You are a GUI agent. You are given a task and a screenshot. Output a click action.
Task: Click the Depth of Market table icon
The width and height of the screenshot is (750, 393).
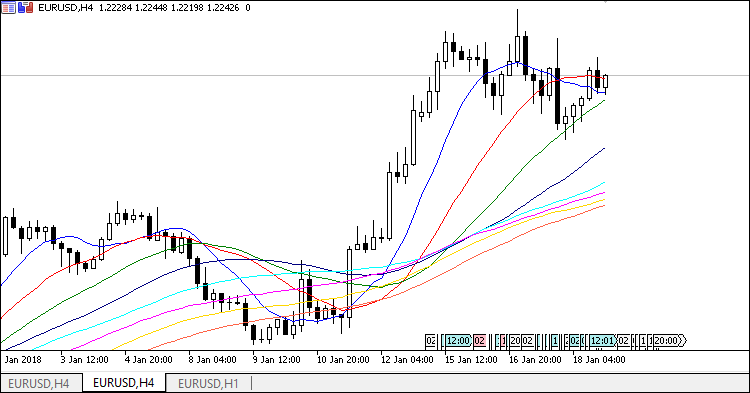pos(9,7)
